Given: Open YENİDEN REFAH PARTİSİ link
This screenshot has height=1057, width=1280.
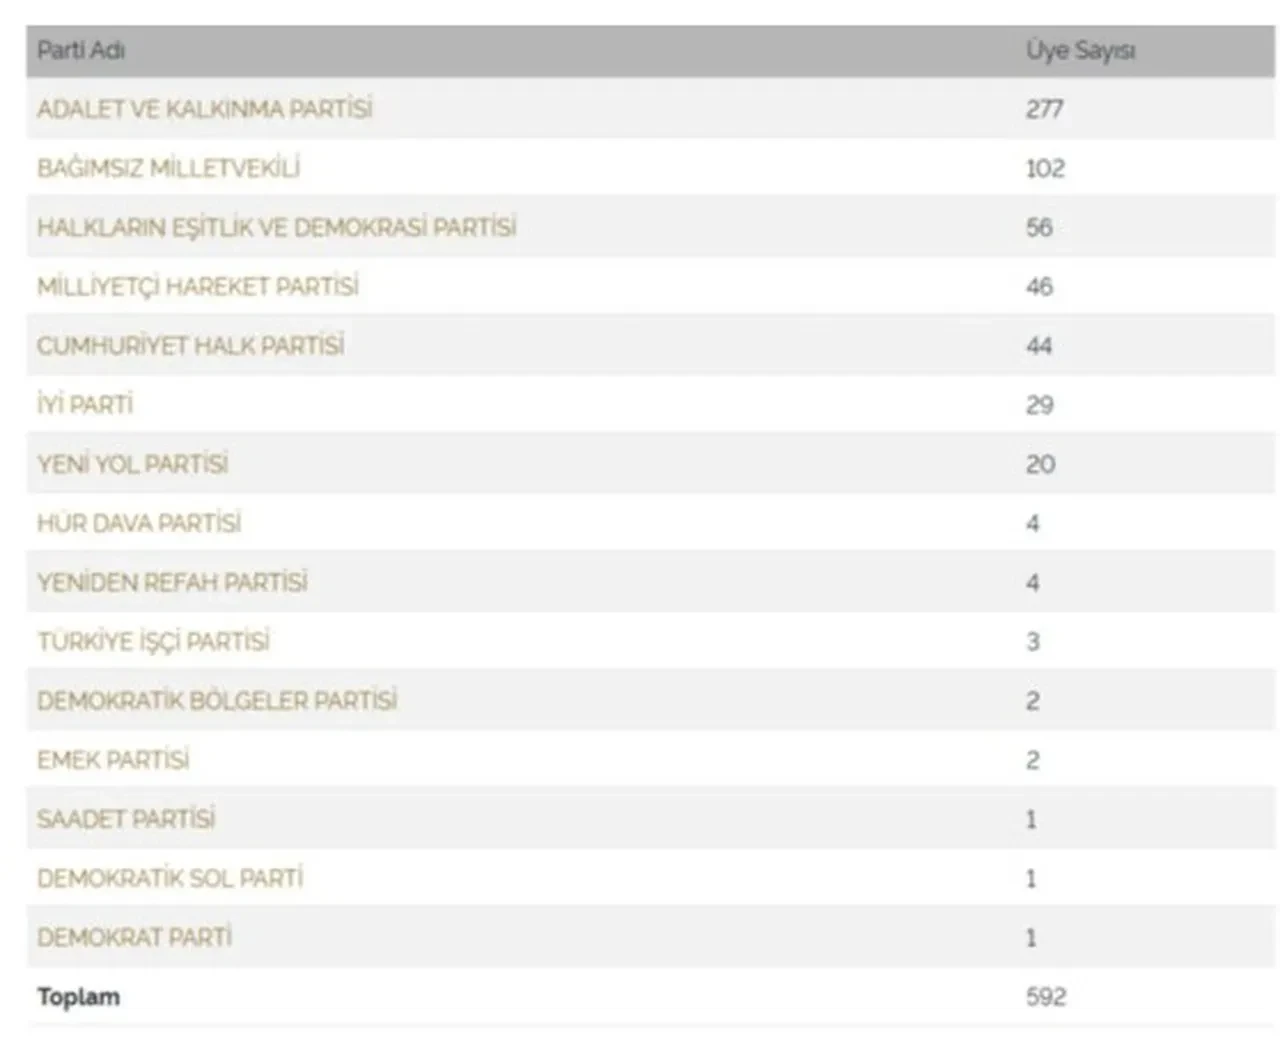Looking at the screenshot, I should pos(172,581).
